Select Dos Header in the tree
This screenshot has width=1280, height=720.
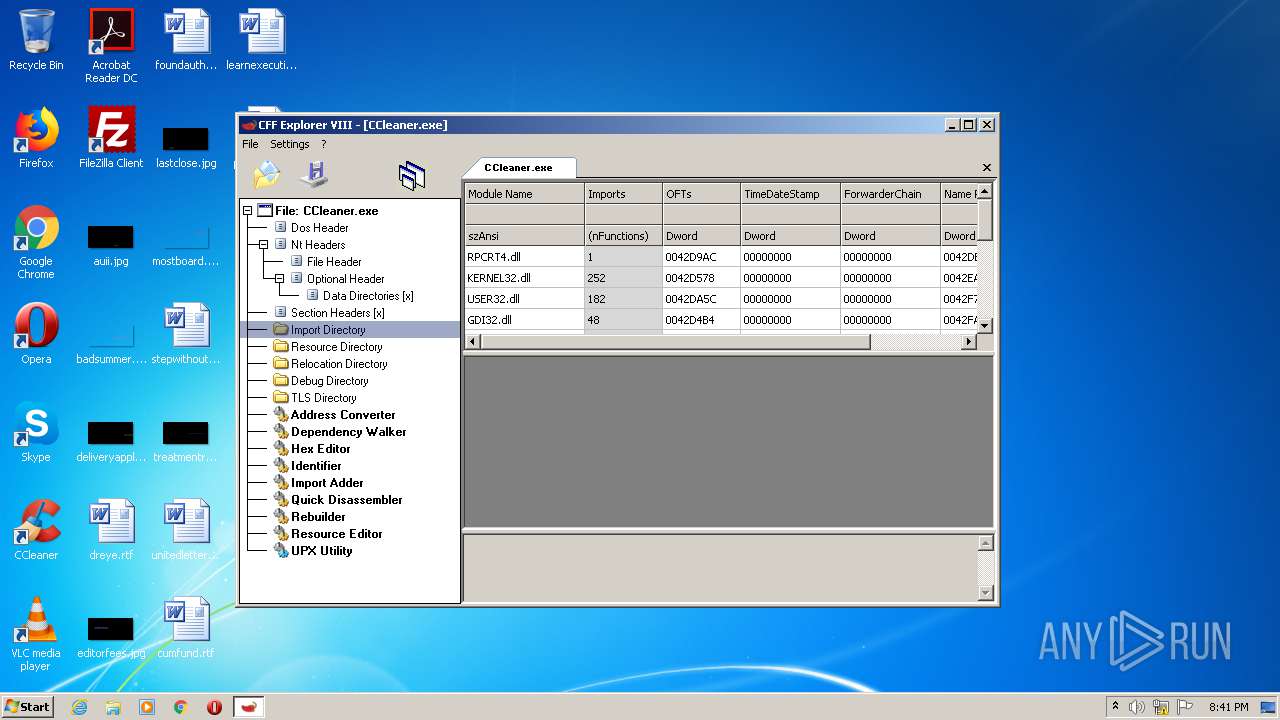pyautogui.click(x=320, y=228)
